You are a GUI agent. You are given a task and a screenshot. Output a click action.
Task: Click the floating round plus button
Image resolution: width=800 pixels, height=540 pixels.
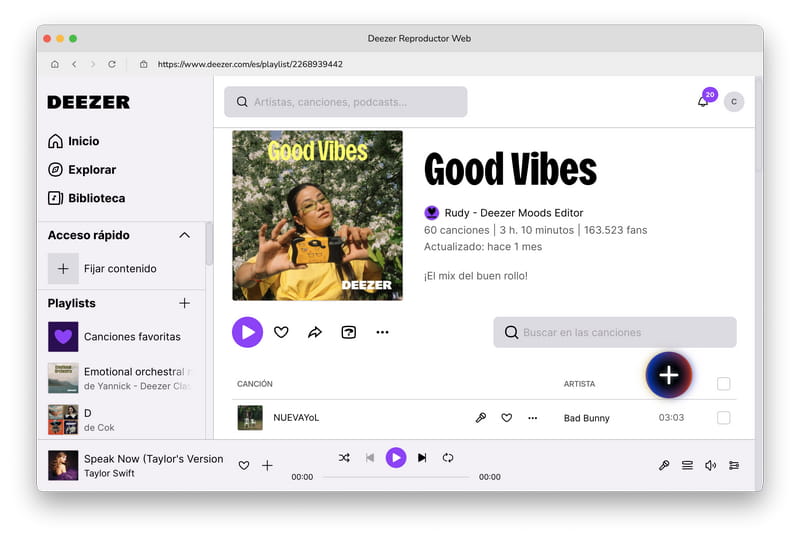669,375
